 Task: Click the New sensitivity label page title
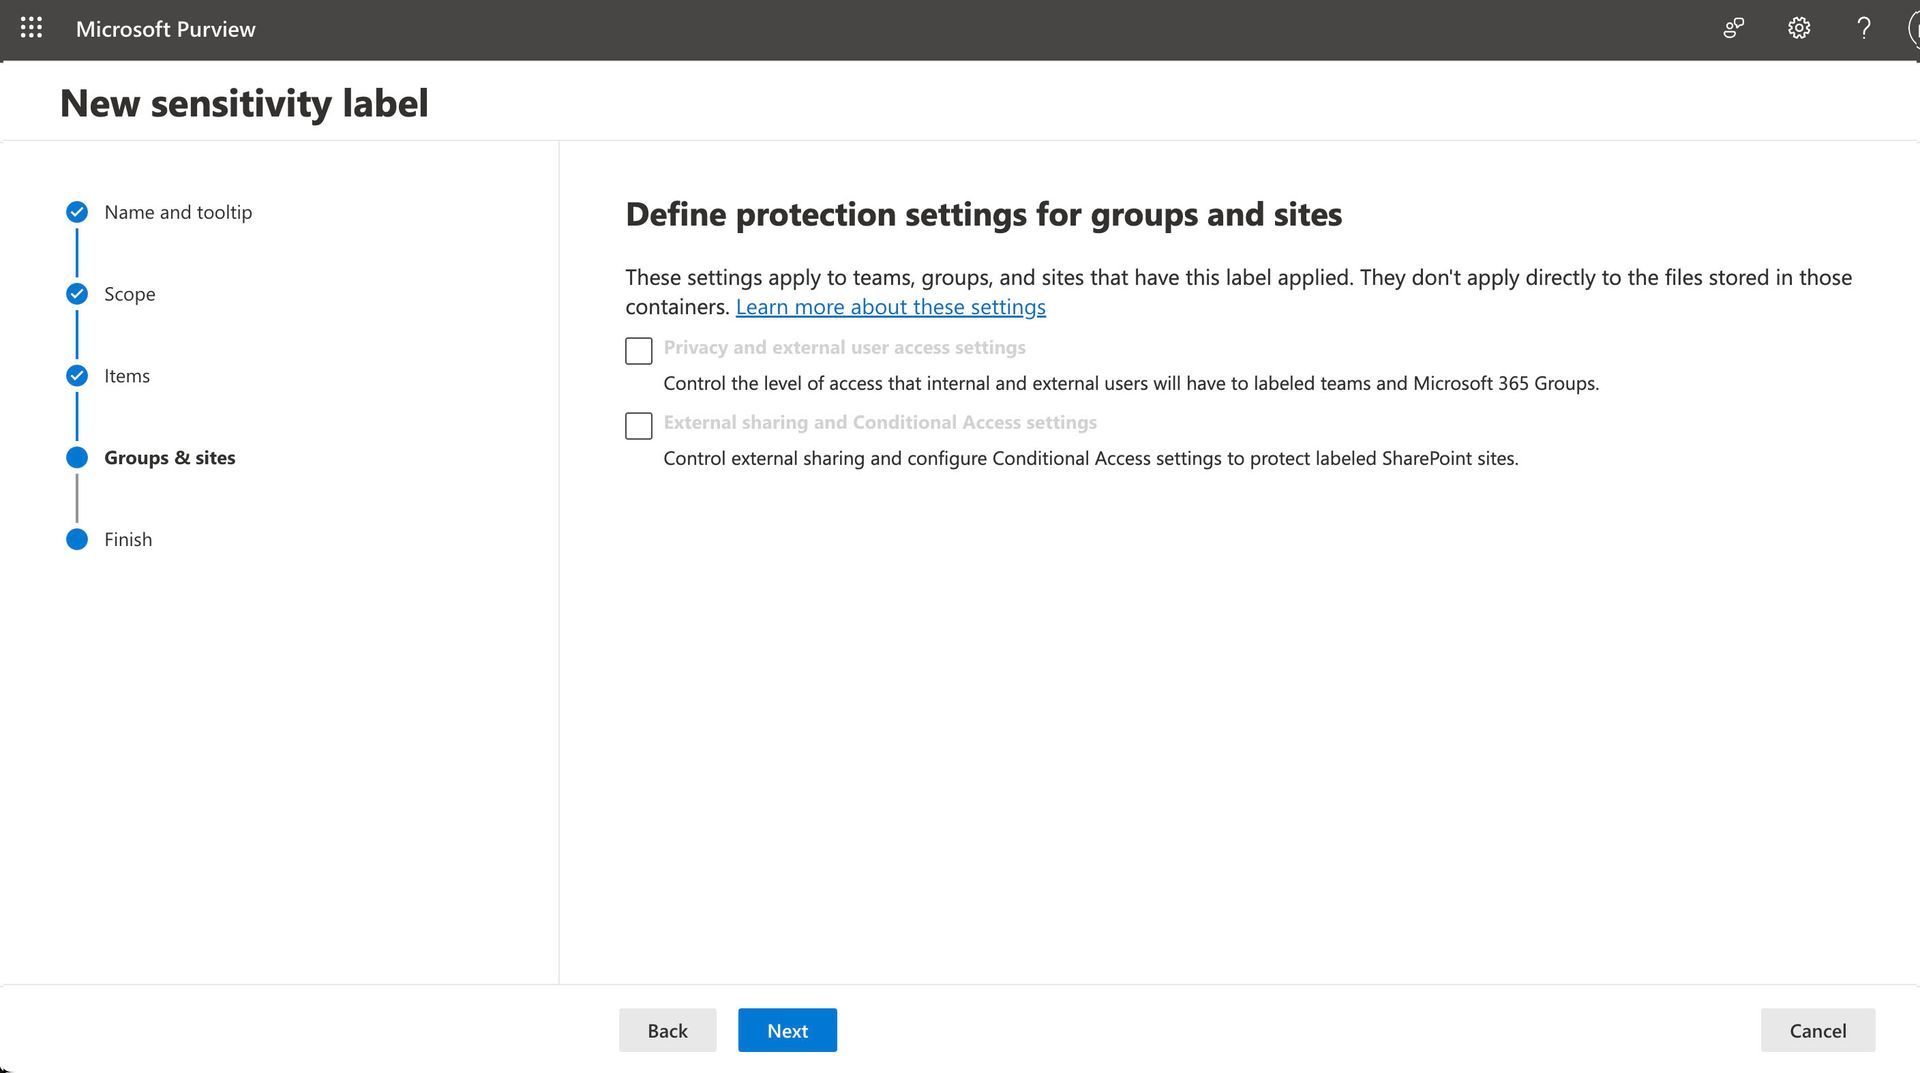pos(244,103)
